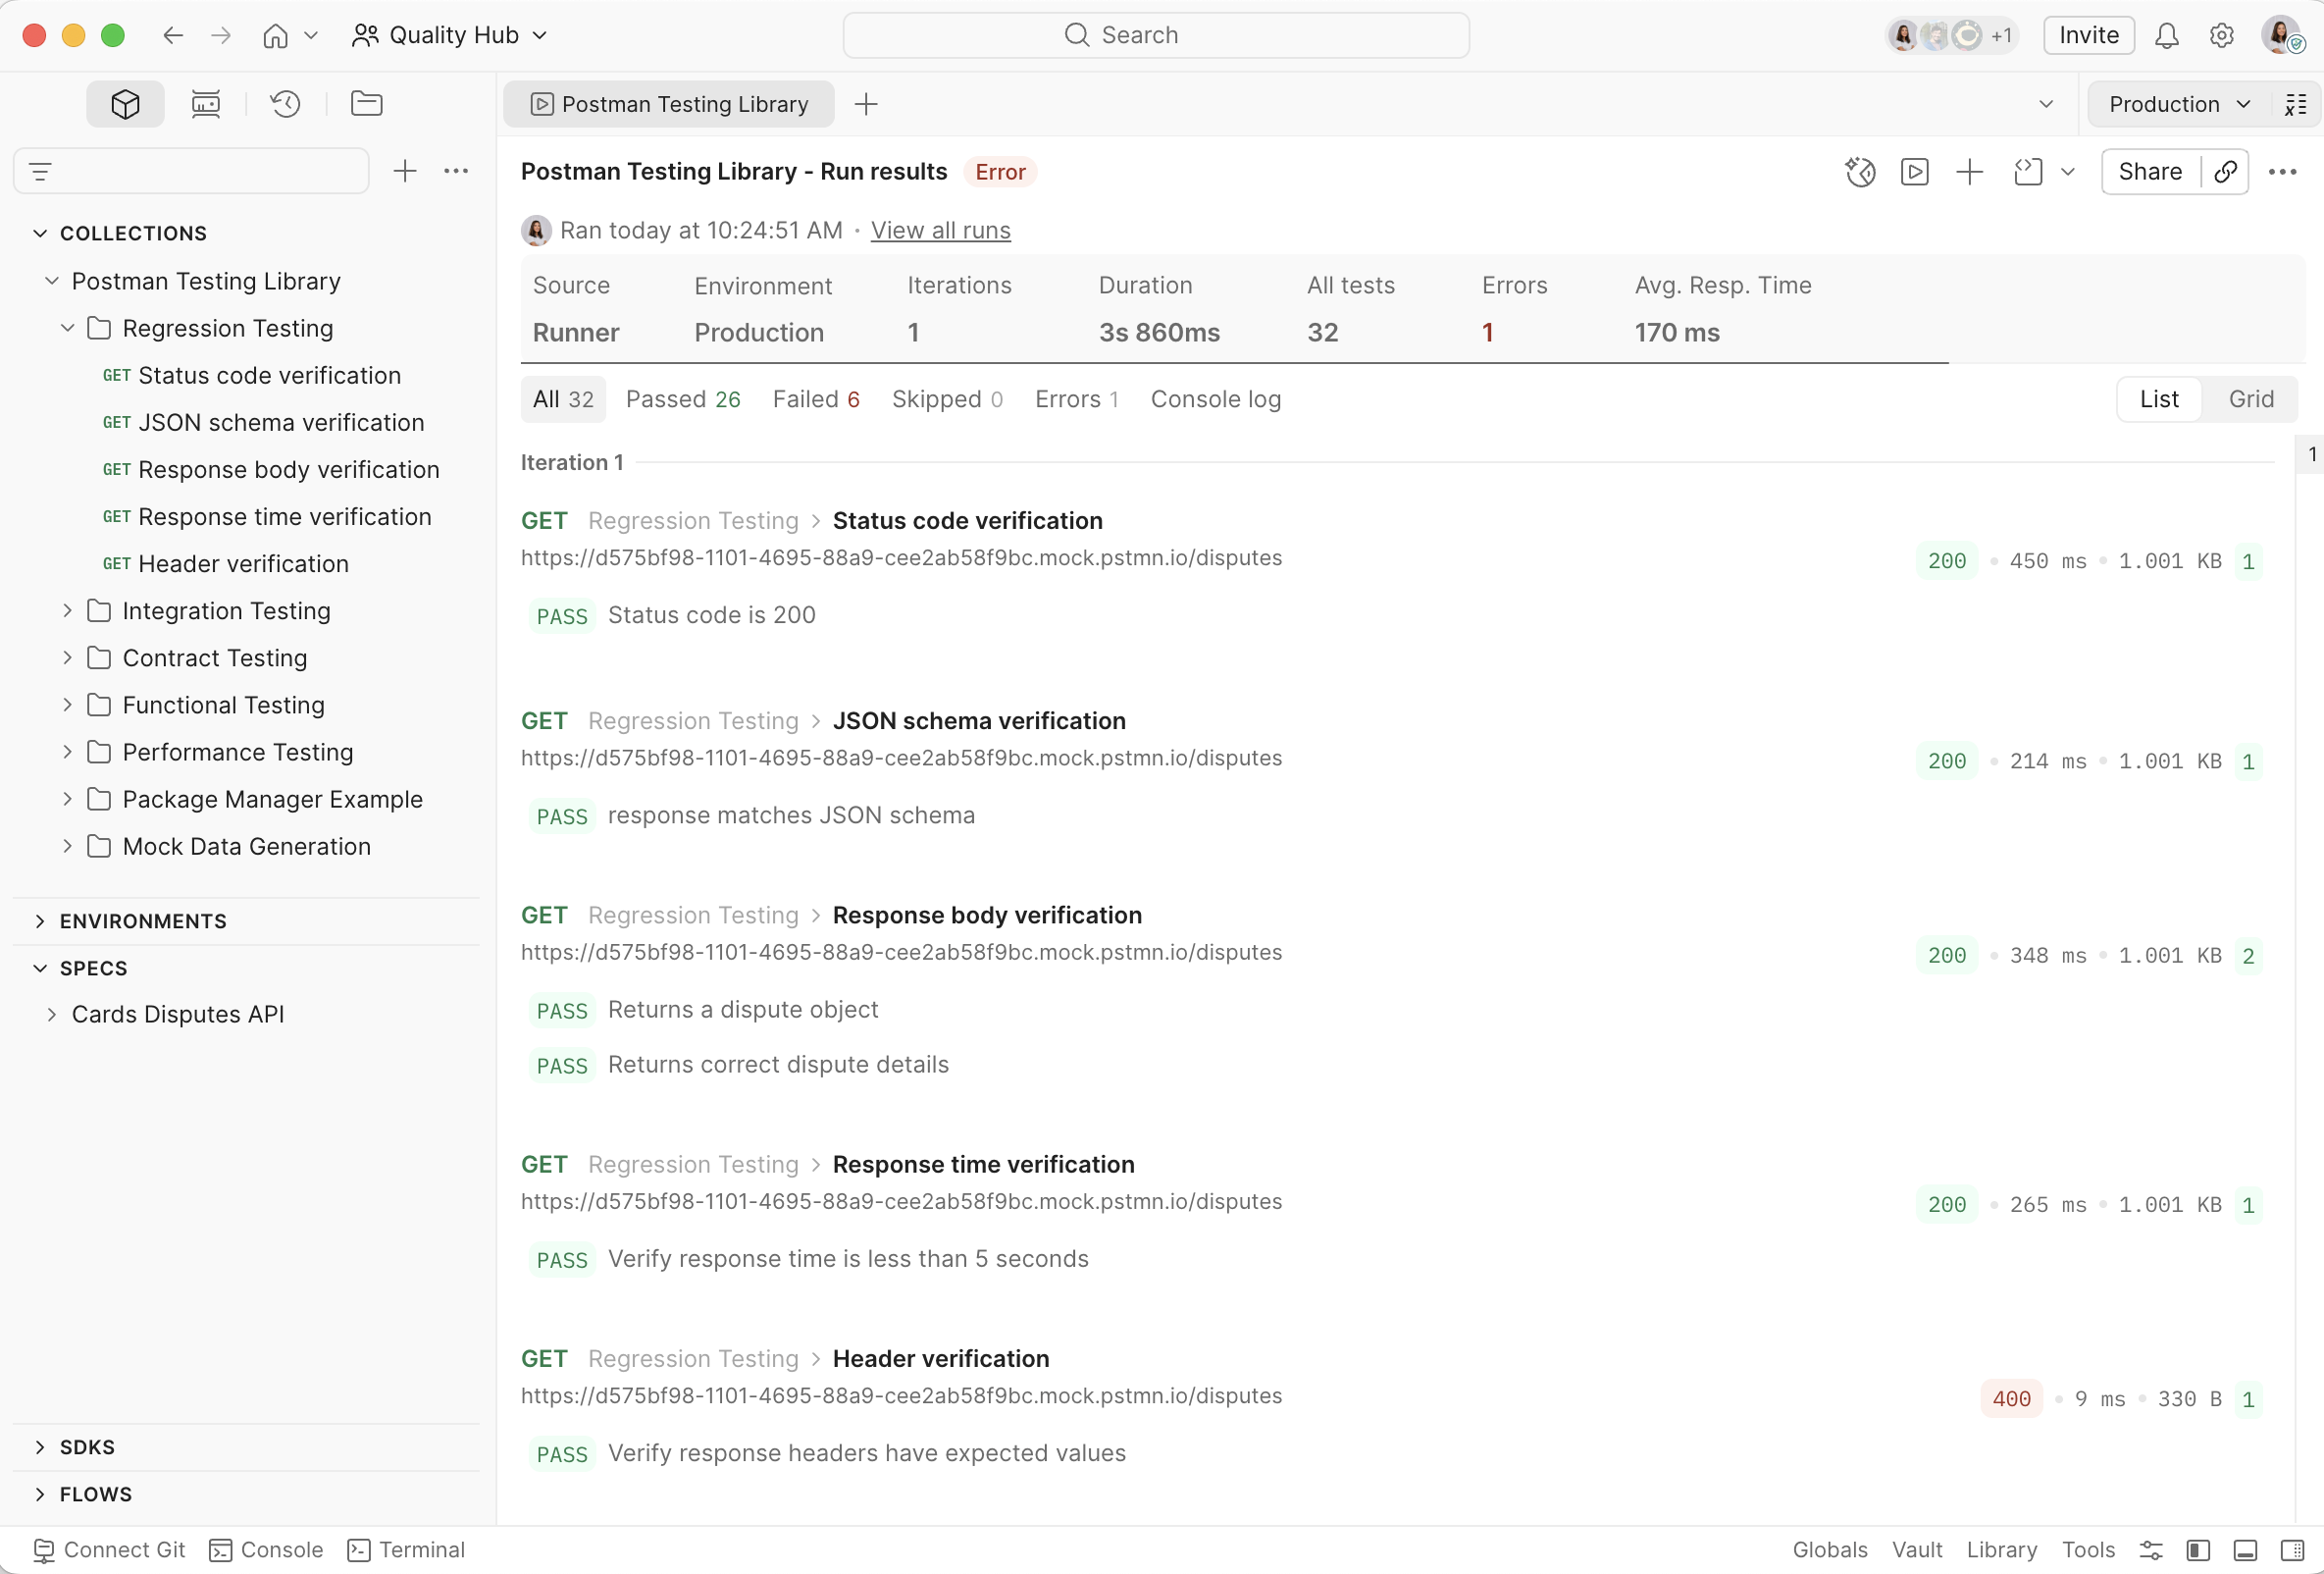Switch results to Grid view

pyautogui.click(x=2251, y=399)
